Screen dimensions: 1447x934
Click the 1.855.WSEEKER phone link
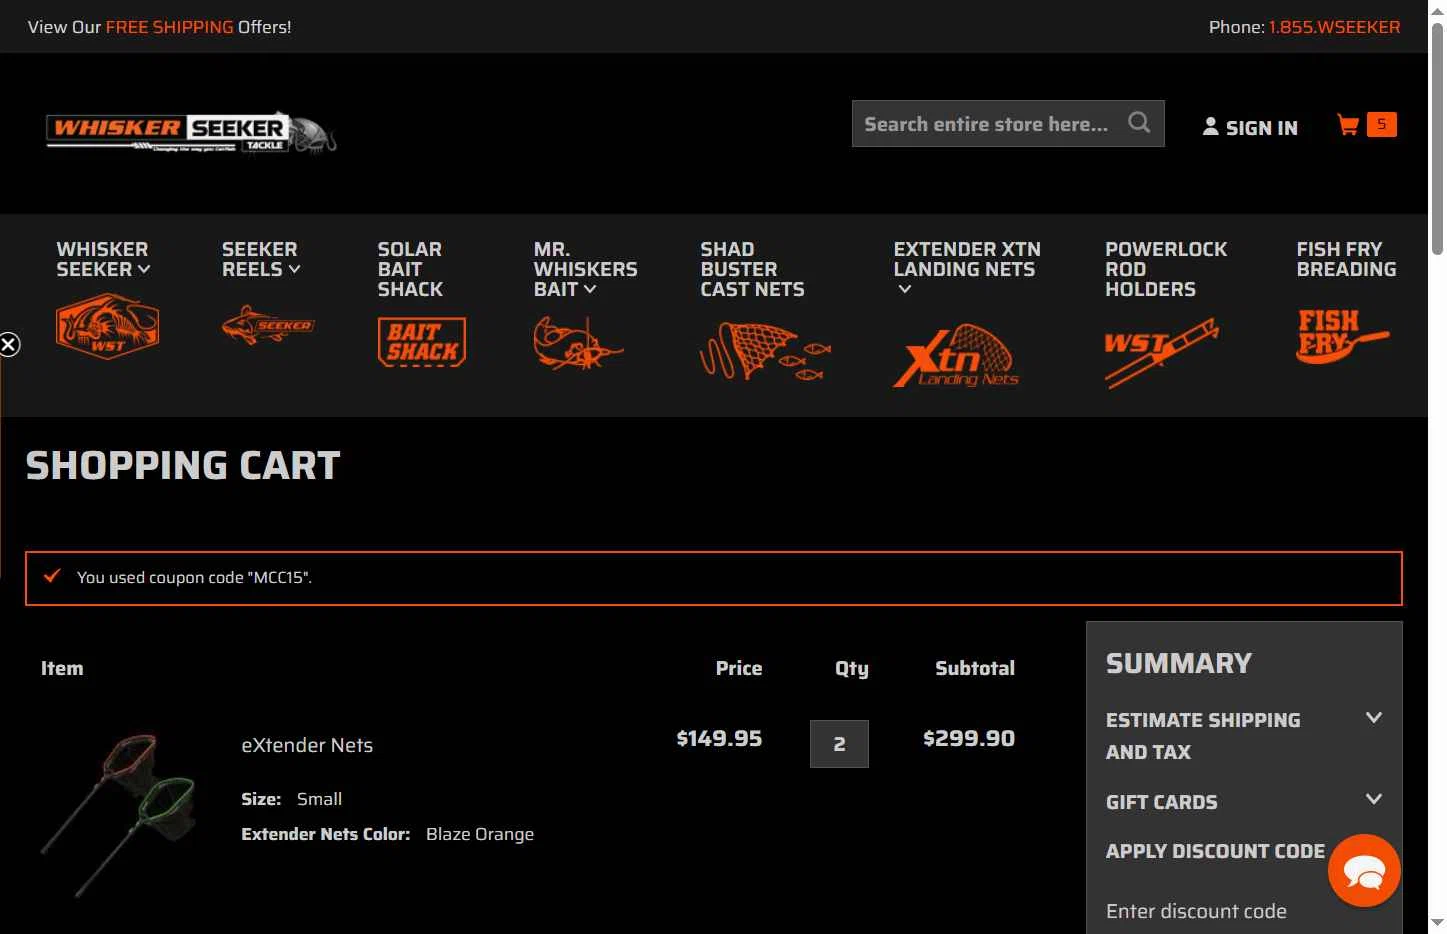(x=1334, y=27)
